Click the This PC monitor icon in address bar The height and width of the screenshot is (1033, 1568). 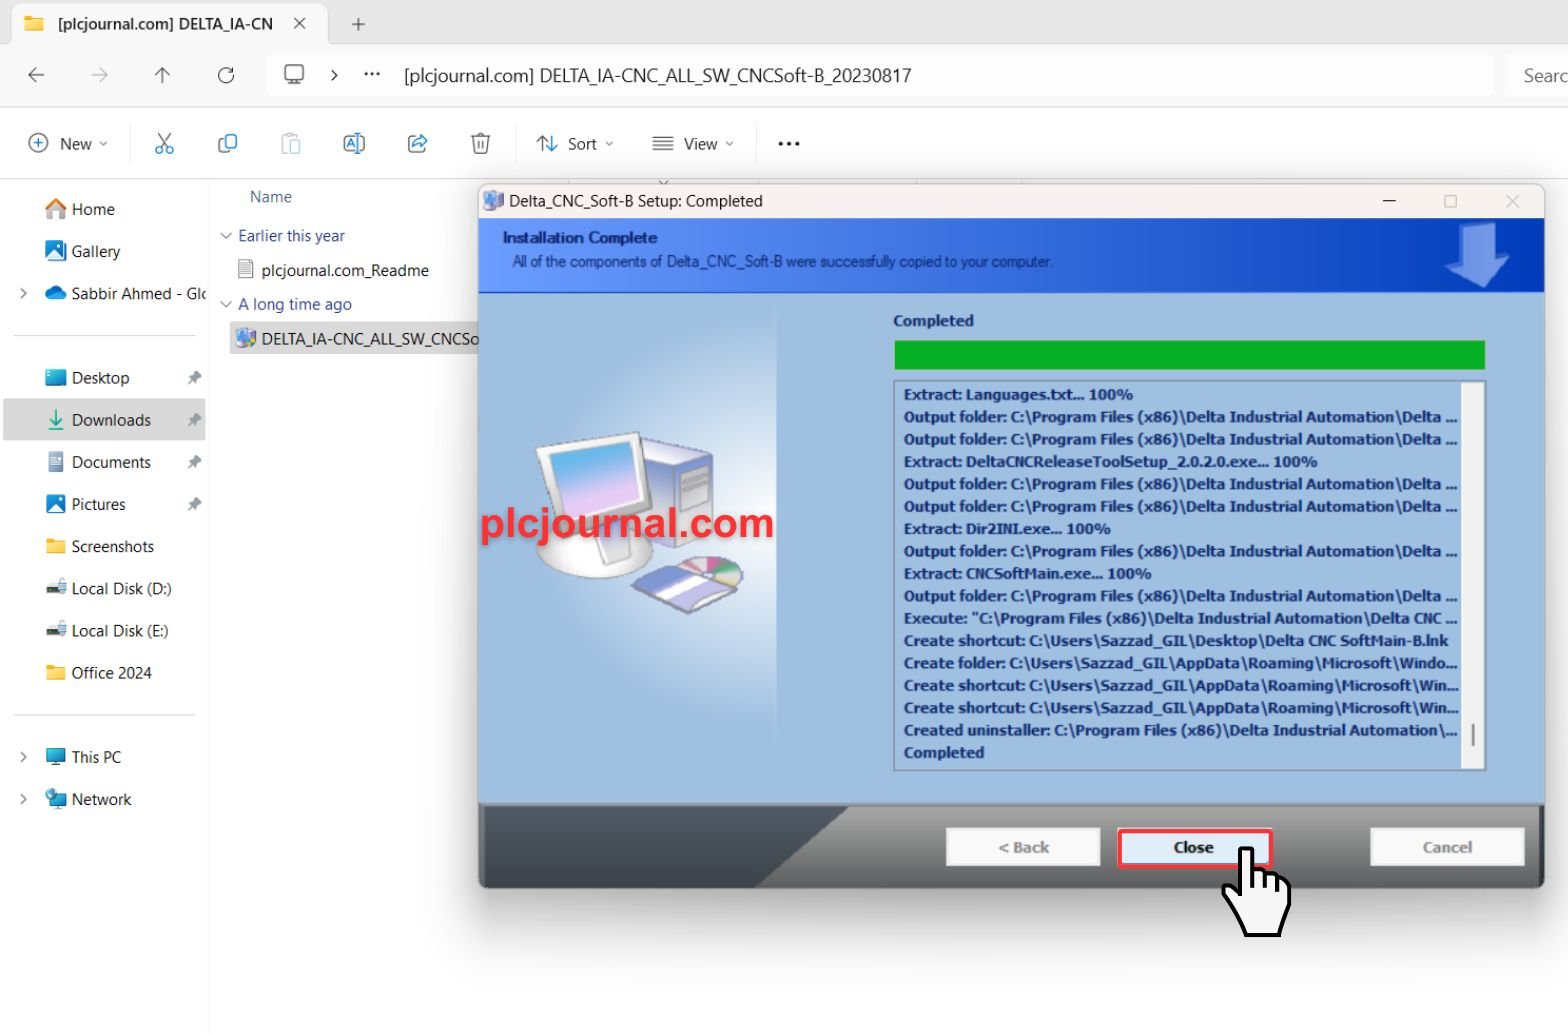294,75
